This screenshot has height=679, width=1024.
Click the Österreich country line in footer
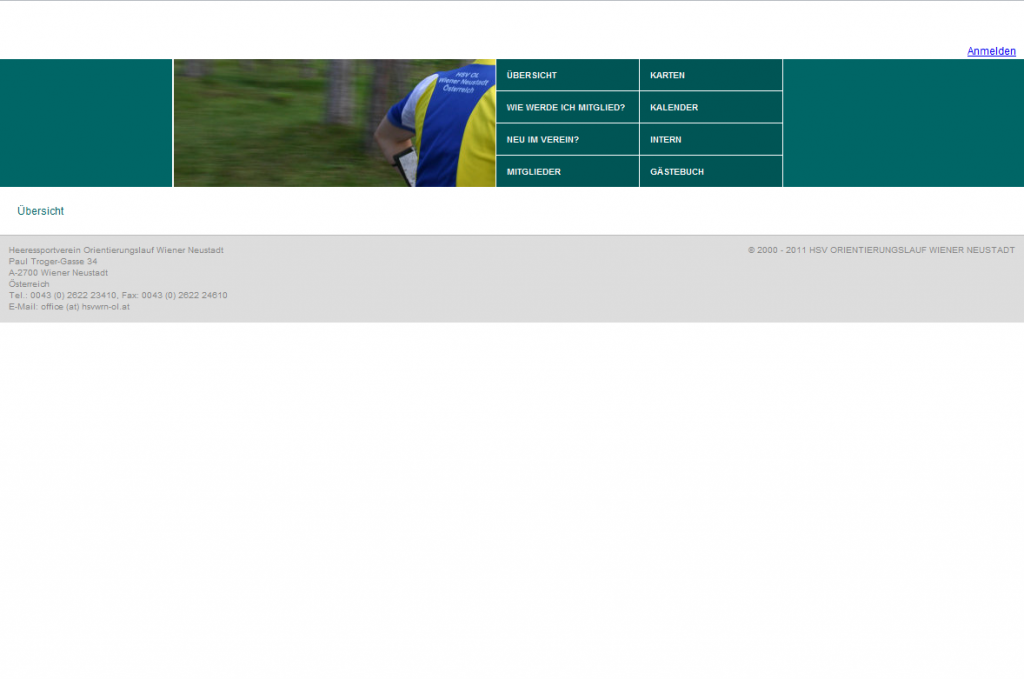(29, 284)
